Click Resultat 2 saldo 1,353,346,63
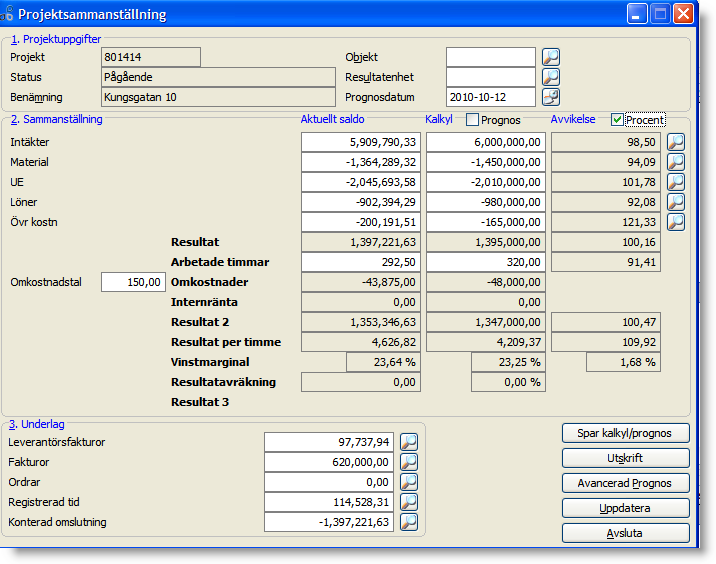 coord(361,322)
